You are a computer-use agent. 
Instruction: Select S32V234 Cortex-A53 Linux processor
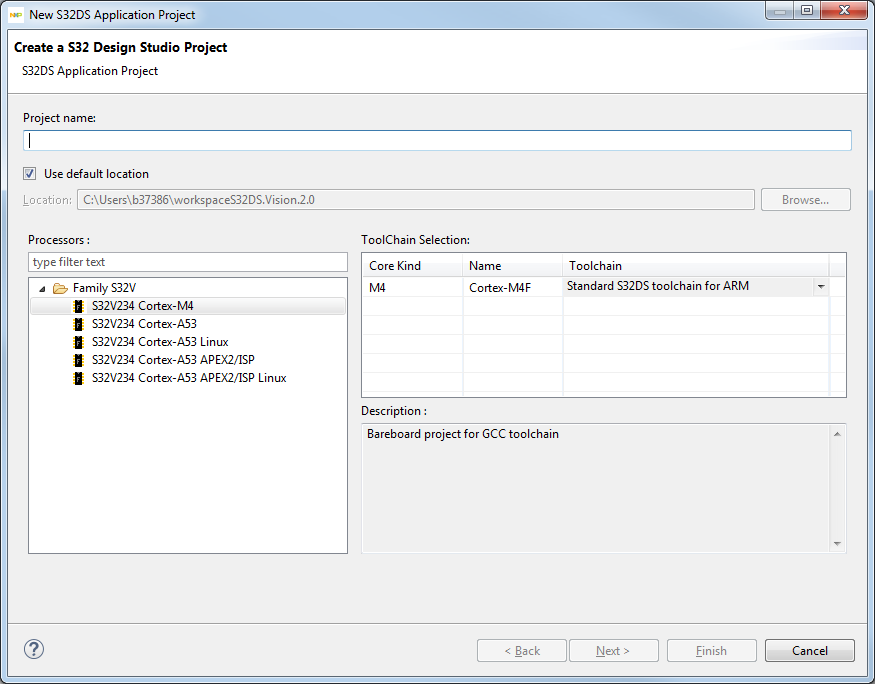pyautogui.click(x=160, y=342)
